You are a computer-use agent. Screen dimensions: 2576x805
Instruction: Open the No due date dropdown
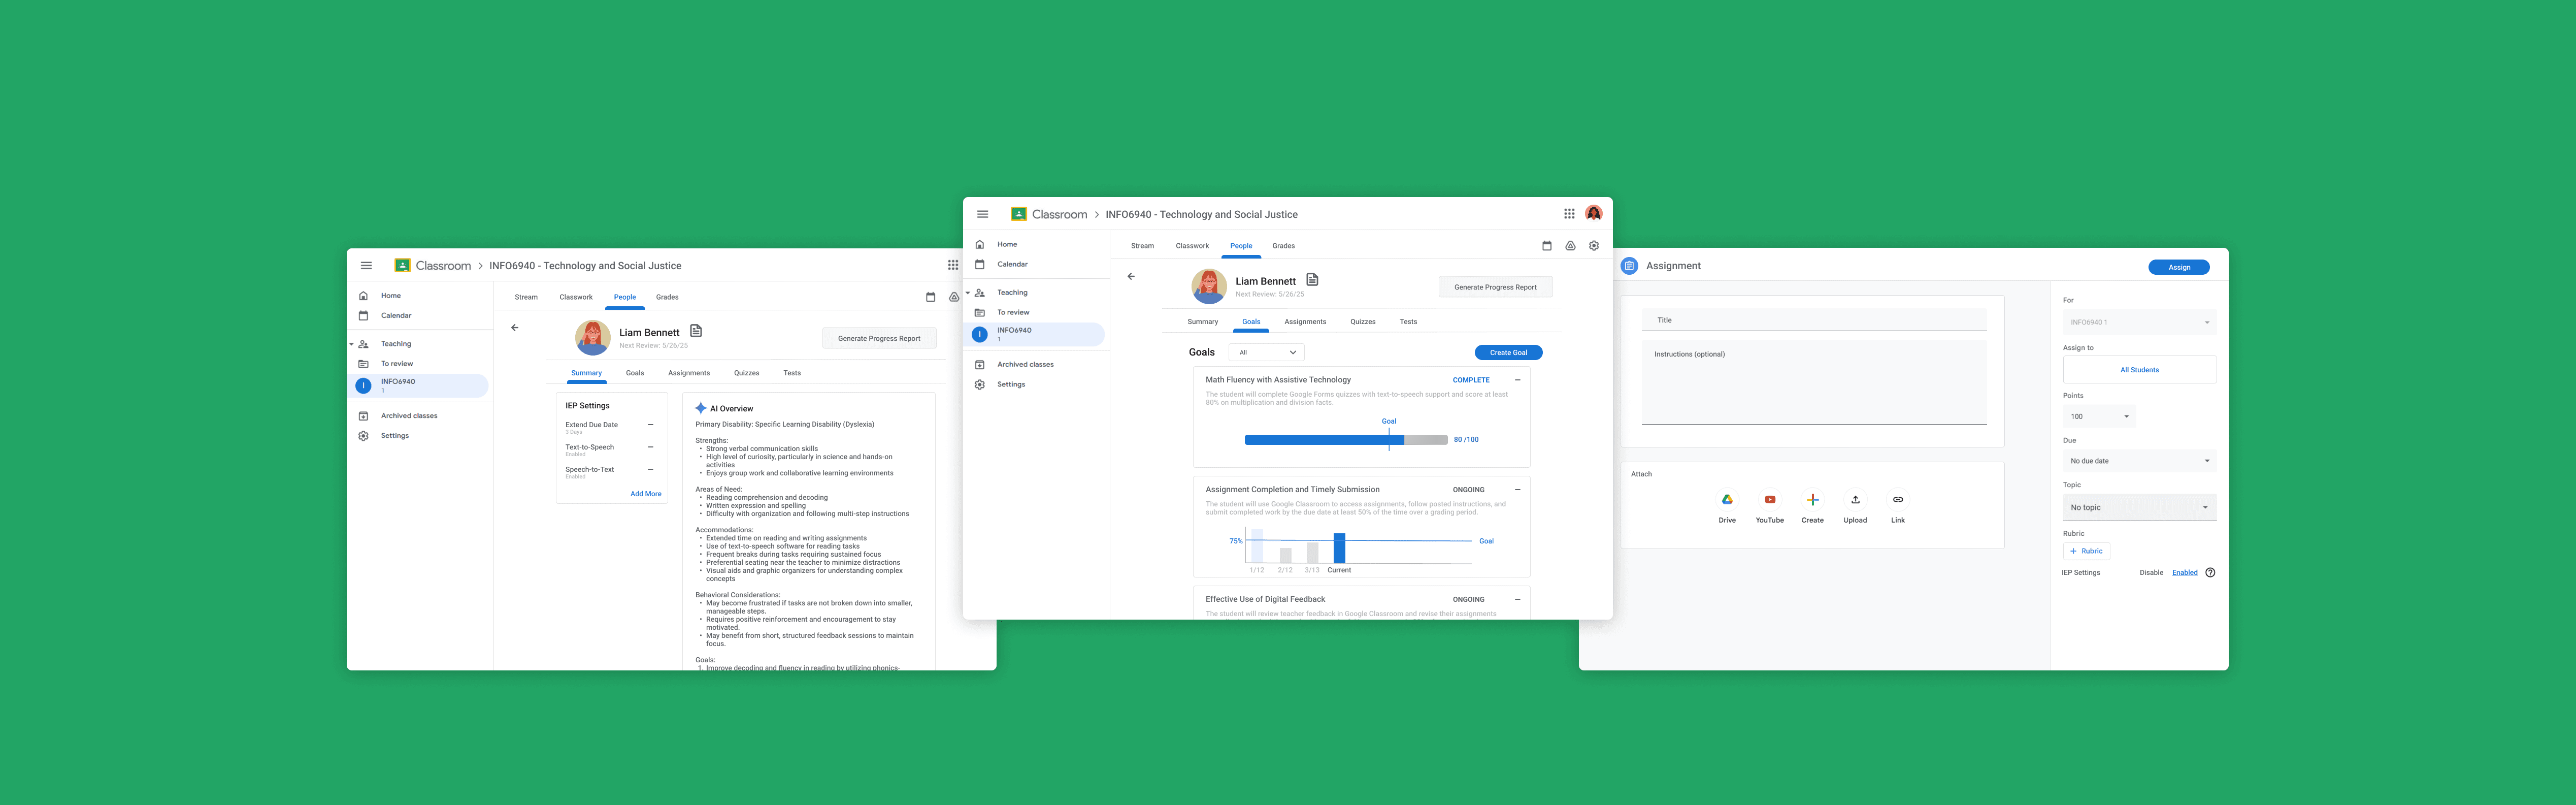(2139, 461)
